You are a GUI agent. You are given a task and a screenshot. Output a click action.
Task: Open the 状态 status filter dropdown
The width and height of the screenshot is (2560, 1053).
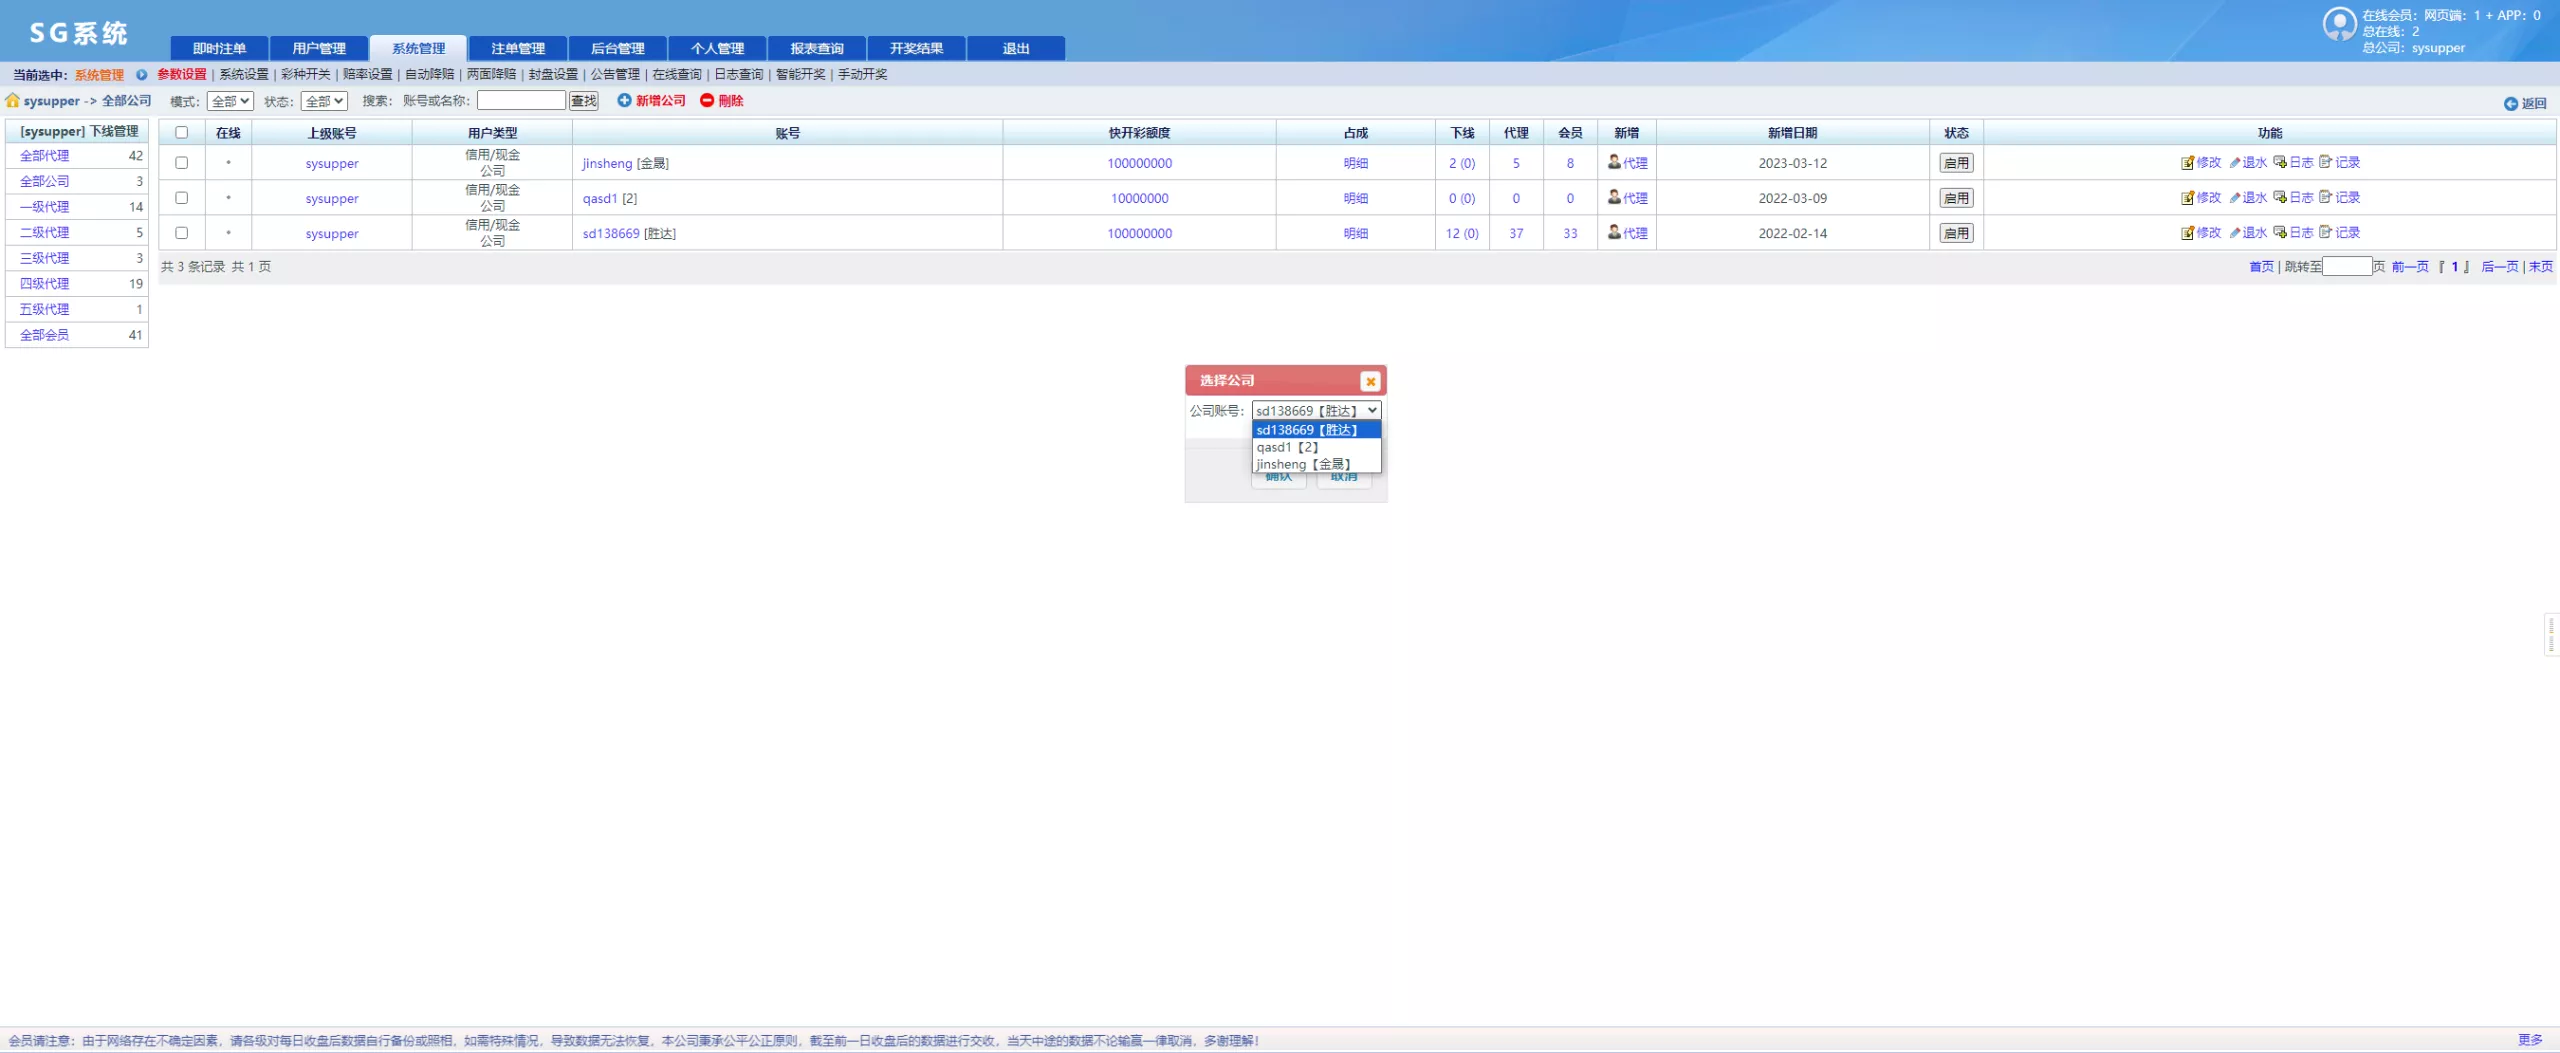[x=324, y=101]
